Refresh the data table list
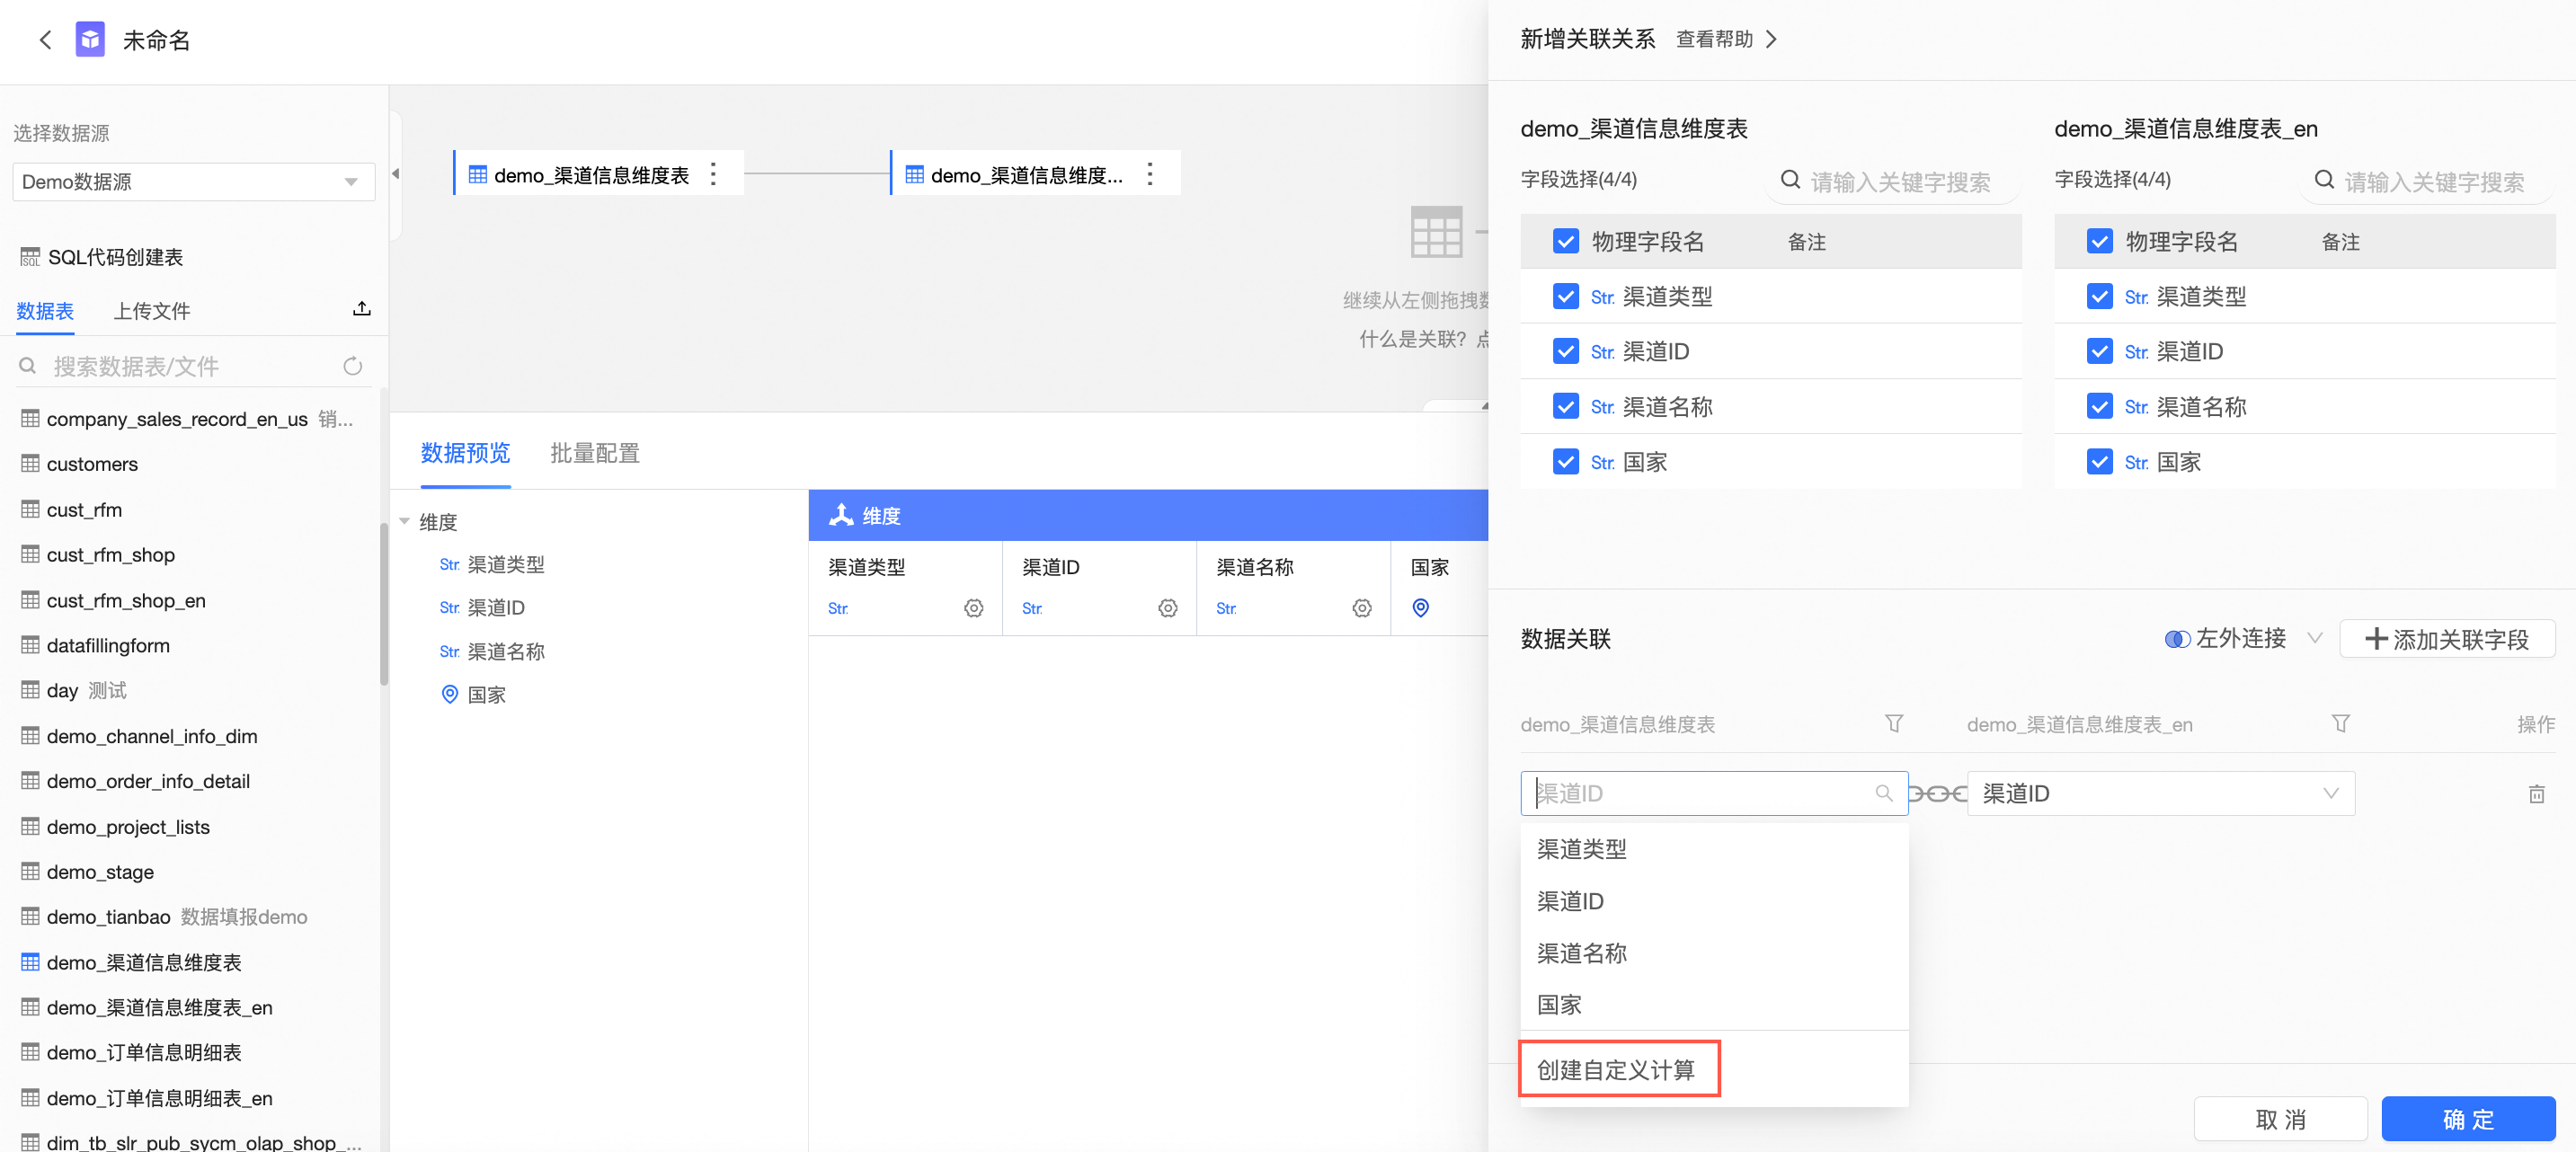Screen dimensions: 2576x1152 click(x=353, y=367)
